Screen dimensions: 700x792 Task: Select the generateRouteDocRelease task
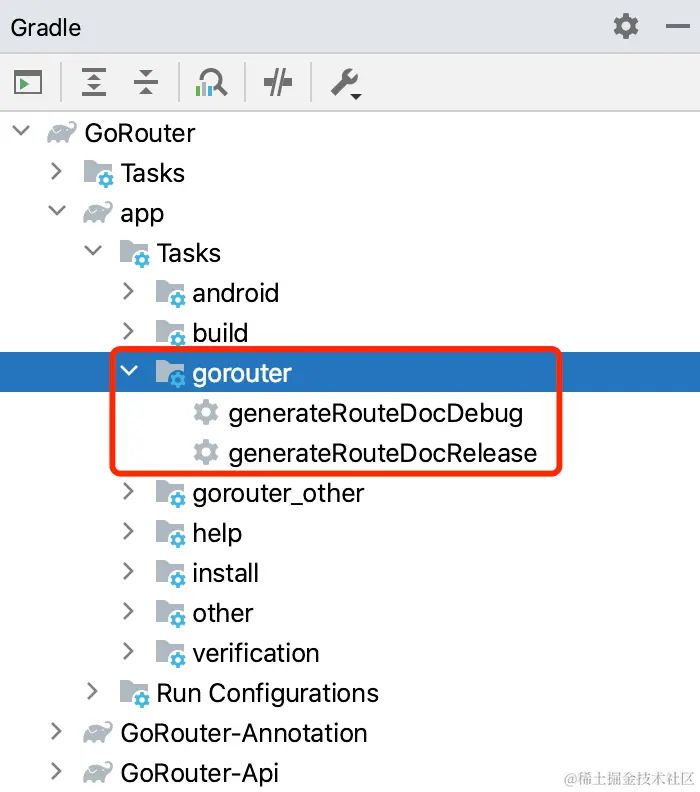382,454
